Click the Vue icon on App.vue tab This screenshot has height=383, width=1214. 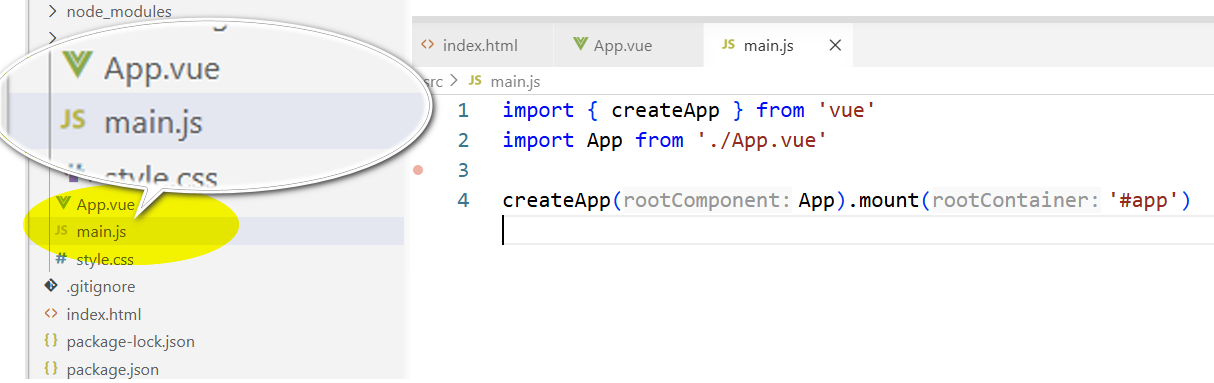[580, 46]
